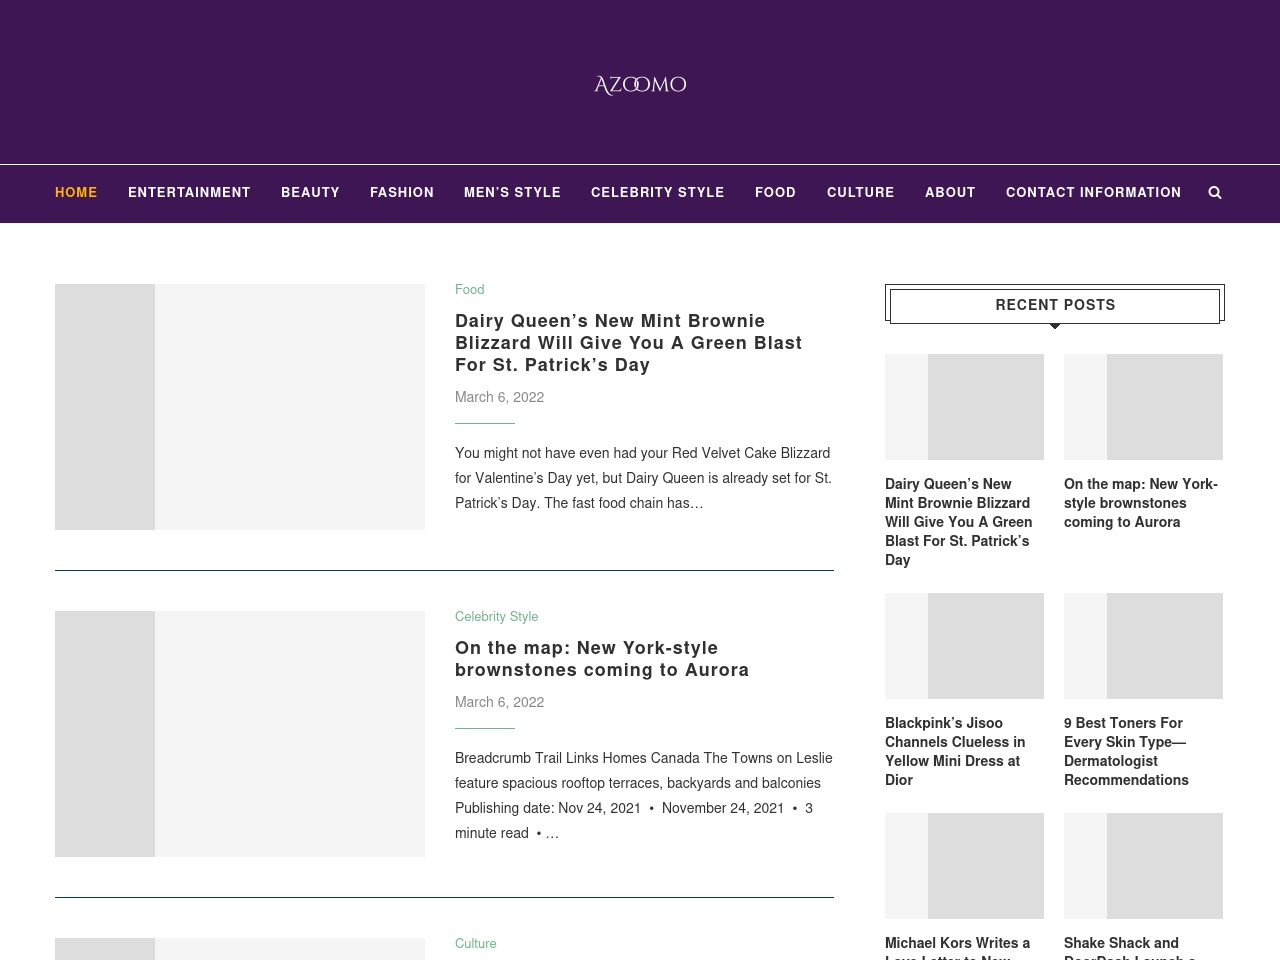Open main Dairy Queen Mint Brownie Blizzard headline
1280x960 pixels.
[628, 343]
